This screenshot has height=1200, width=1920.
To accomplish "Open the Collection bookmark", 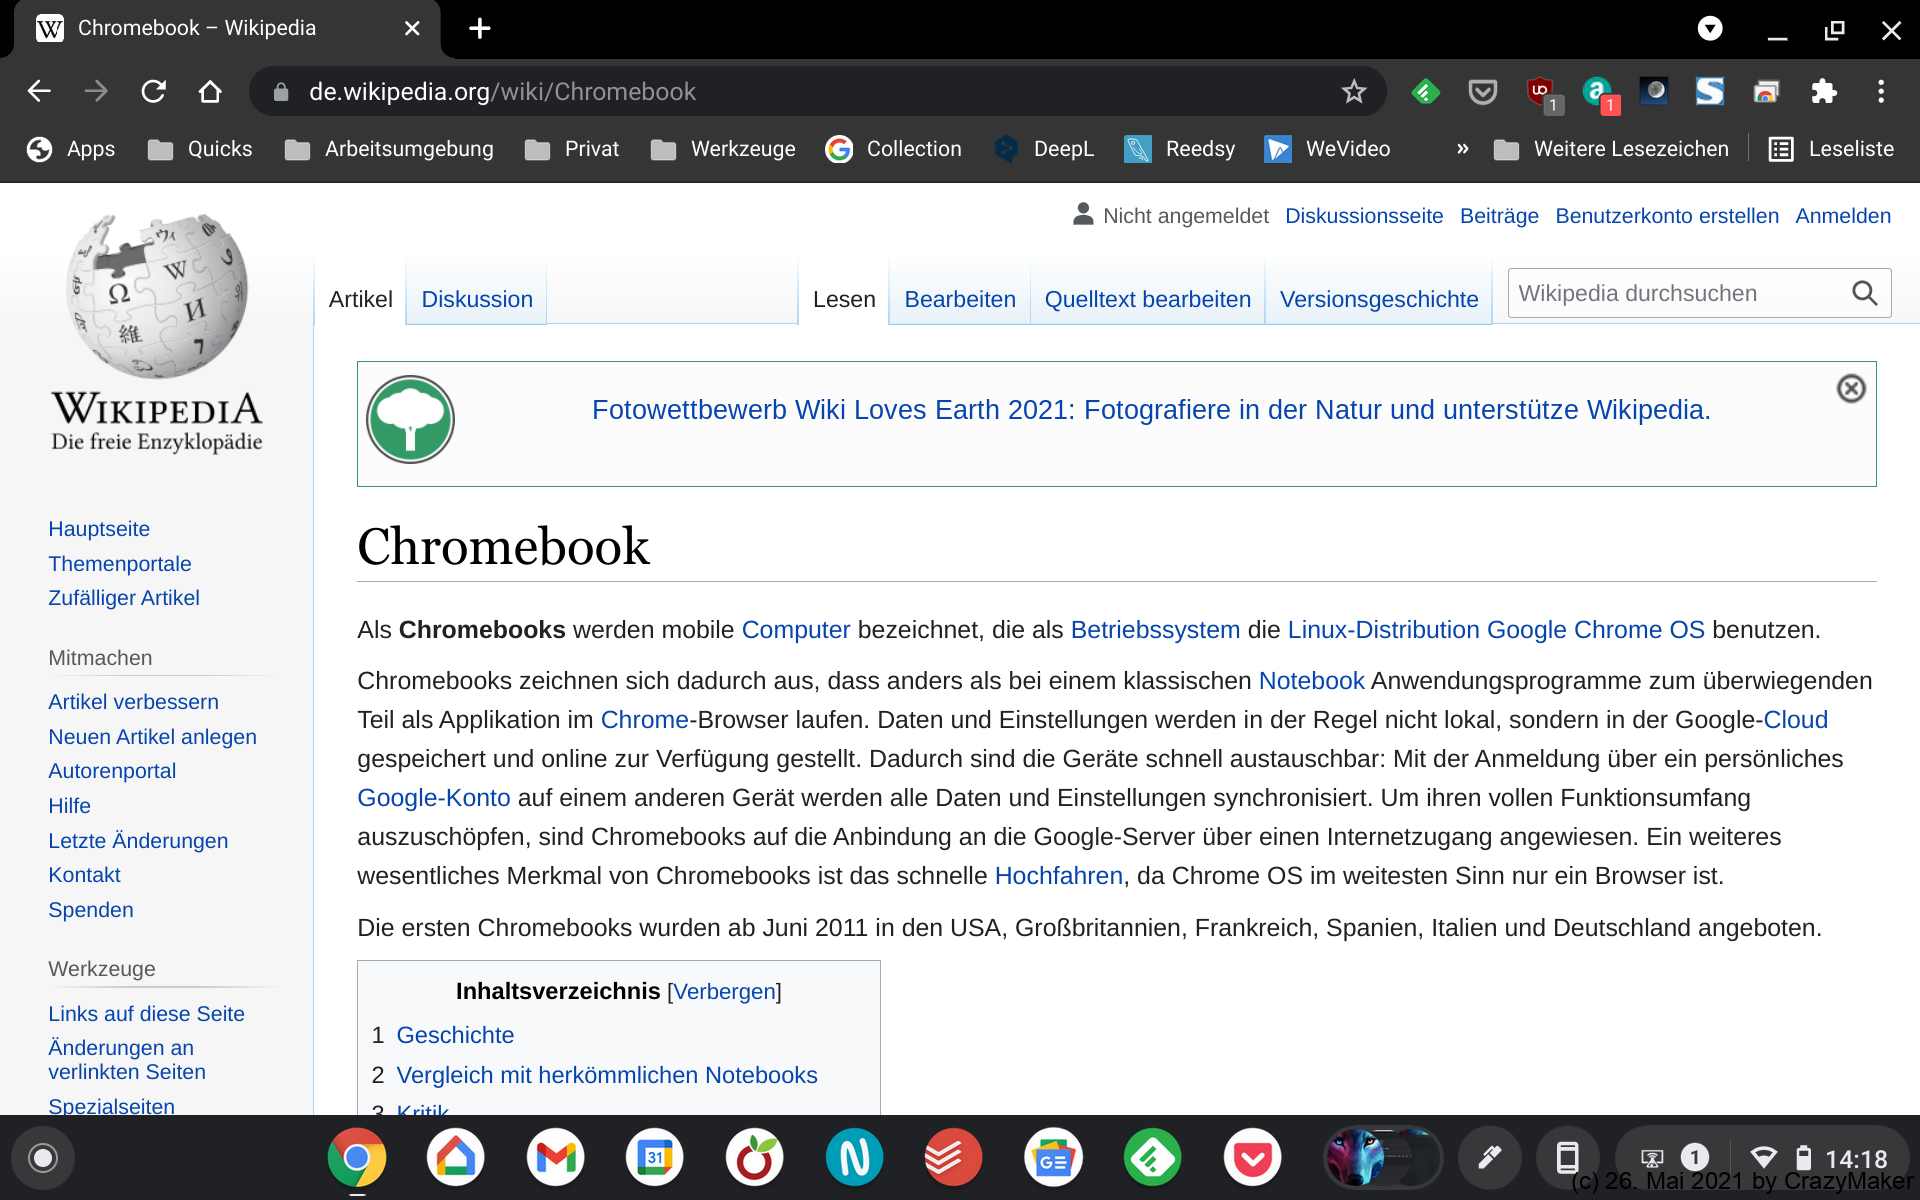I will pyautogui.click(x=893, y=149).
